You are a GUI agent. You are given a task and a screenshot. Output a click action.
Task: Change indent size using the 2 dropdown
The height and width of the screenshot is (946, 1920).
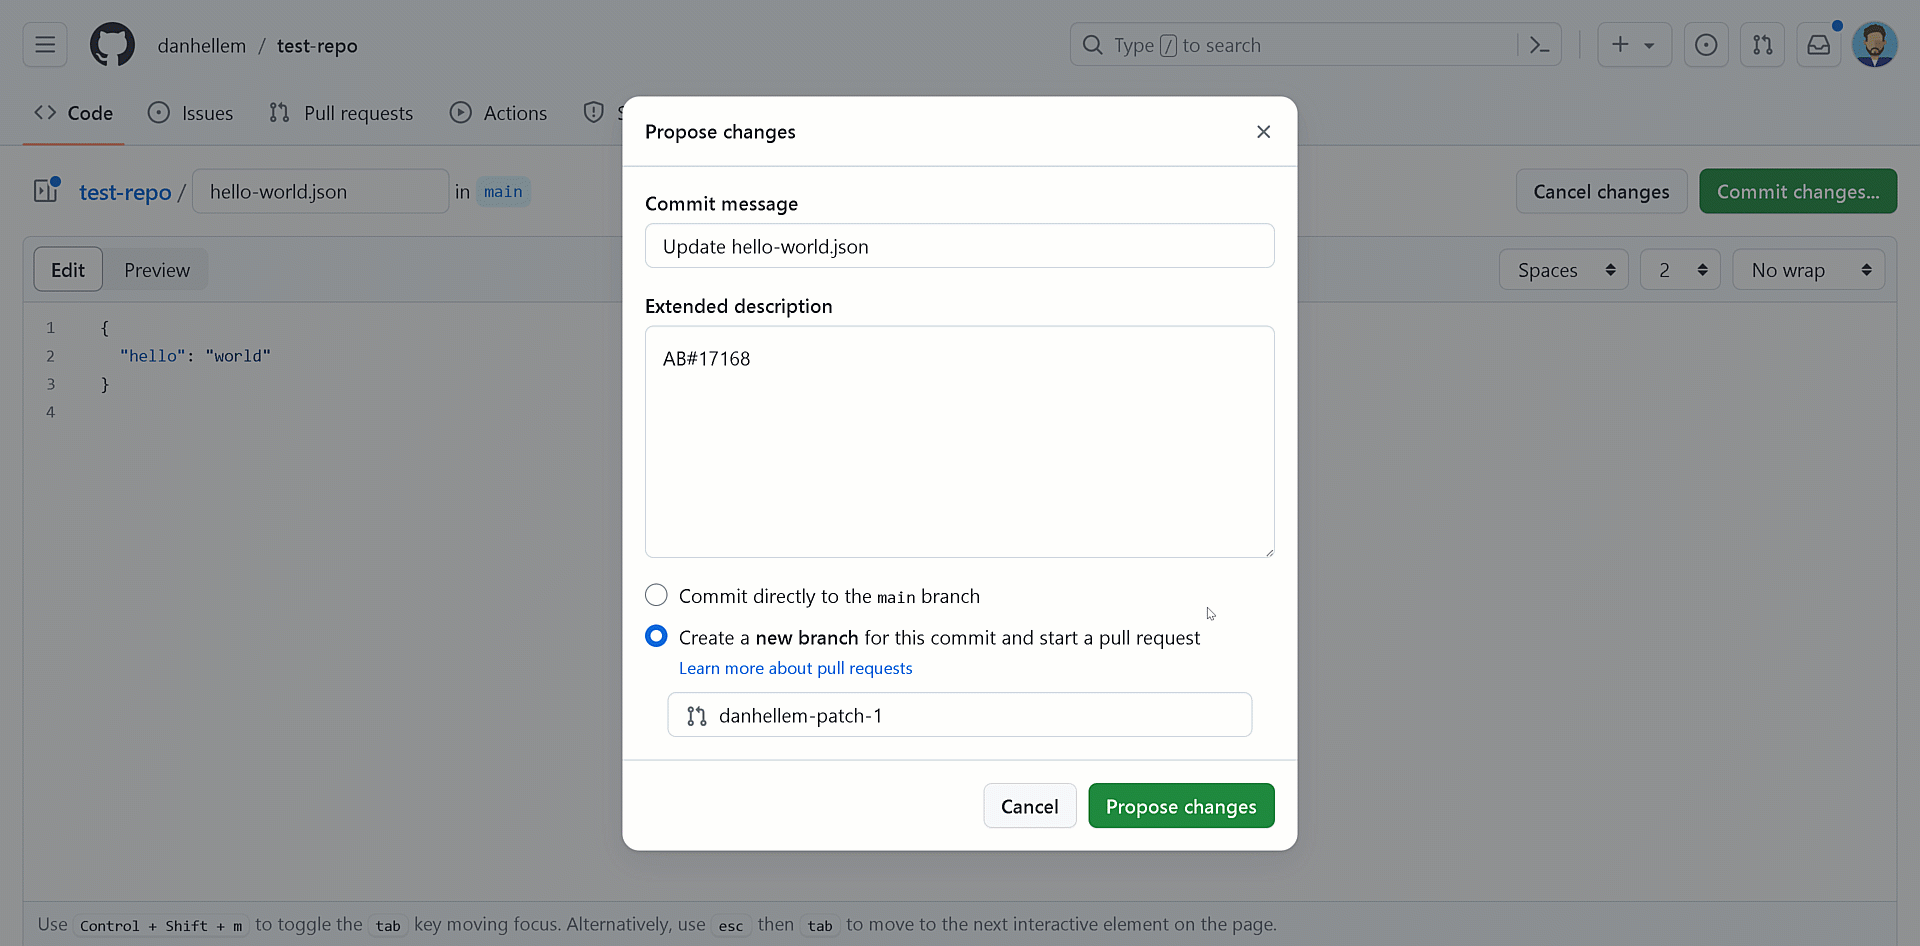(x=1679, y=269)
